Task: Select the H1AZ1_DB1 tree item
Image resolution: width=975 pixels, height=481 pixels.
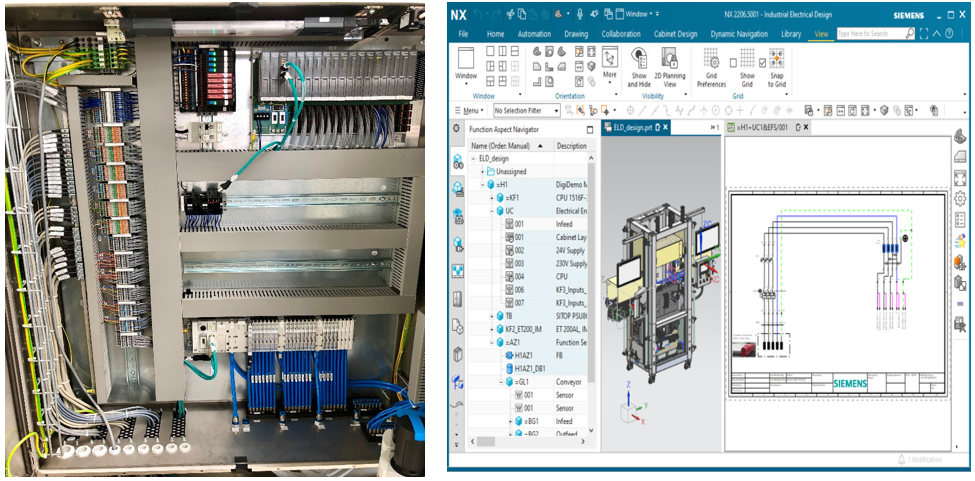Action: 527,369
